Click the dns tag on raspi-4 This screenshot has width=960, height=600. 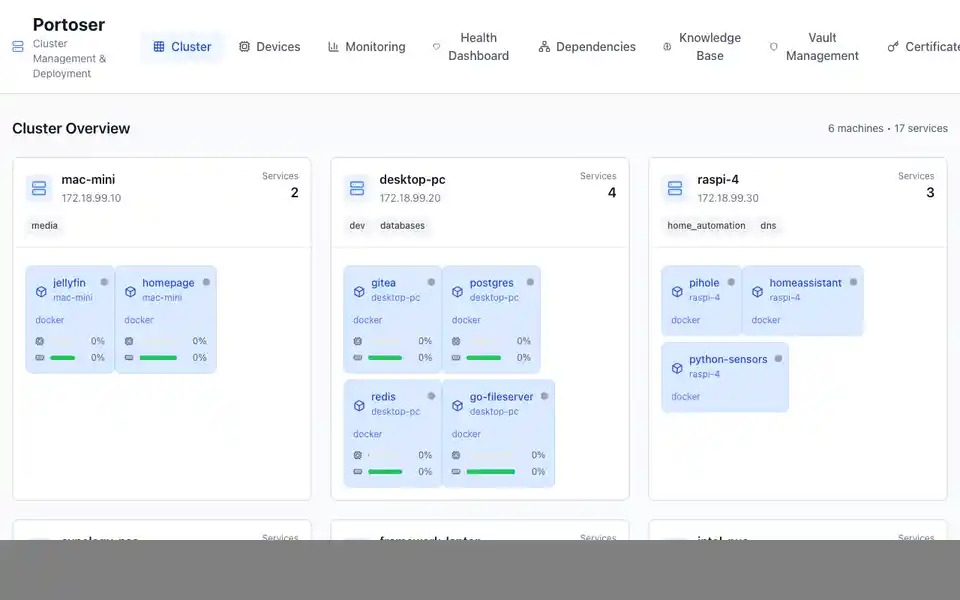(x=768, y=225)
